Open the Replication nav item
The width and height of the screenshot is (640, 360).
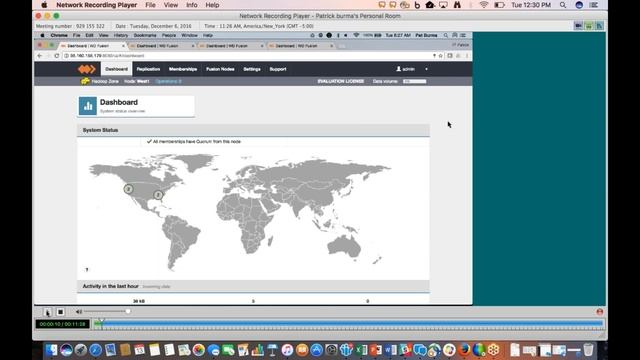(148, 69)
